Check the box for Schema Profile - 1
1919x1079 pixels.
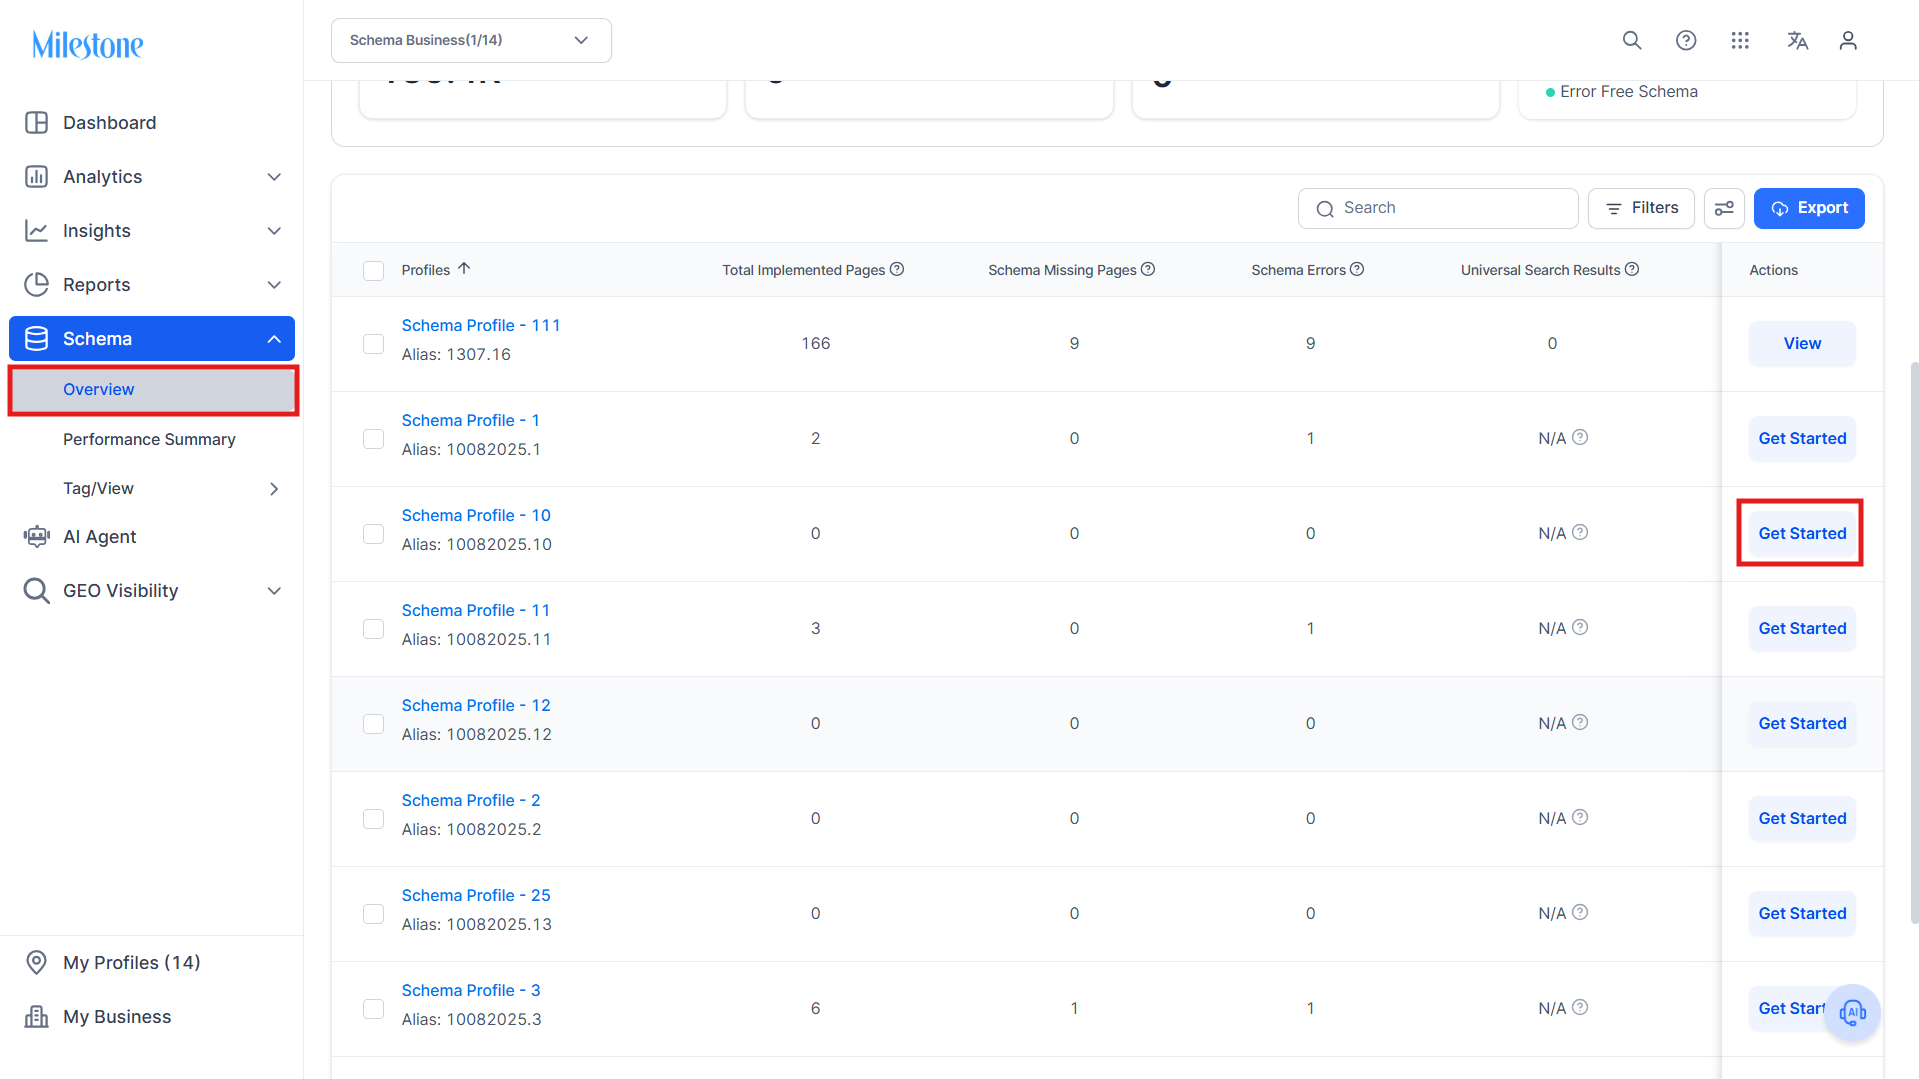click(373, 439)
